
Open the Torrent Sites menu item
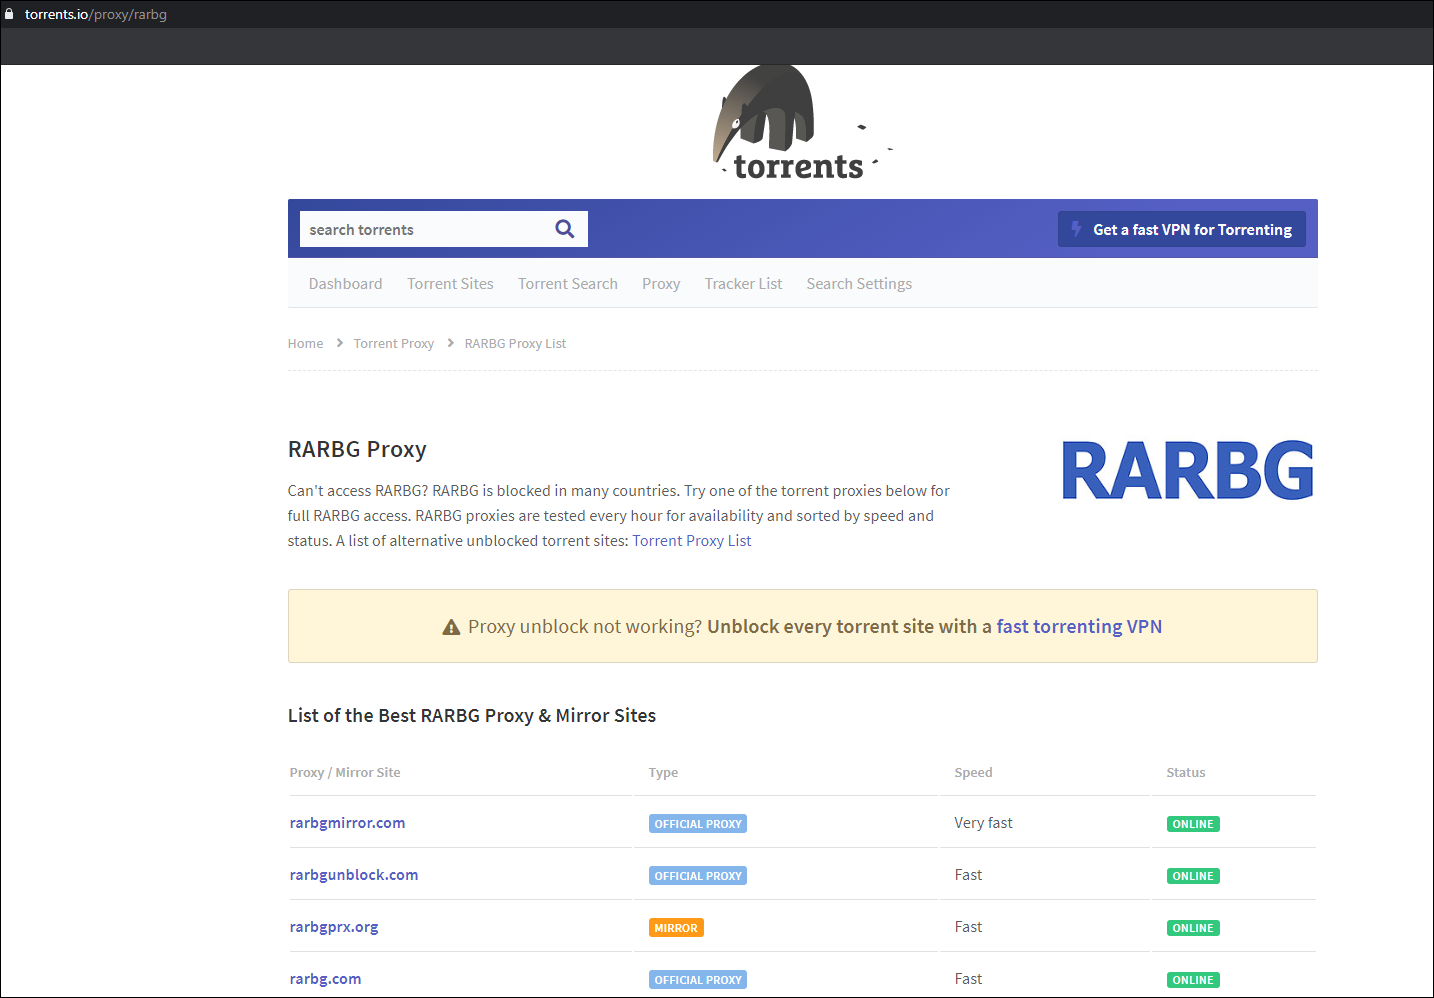451,284
